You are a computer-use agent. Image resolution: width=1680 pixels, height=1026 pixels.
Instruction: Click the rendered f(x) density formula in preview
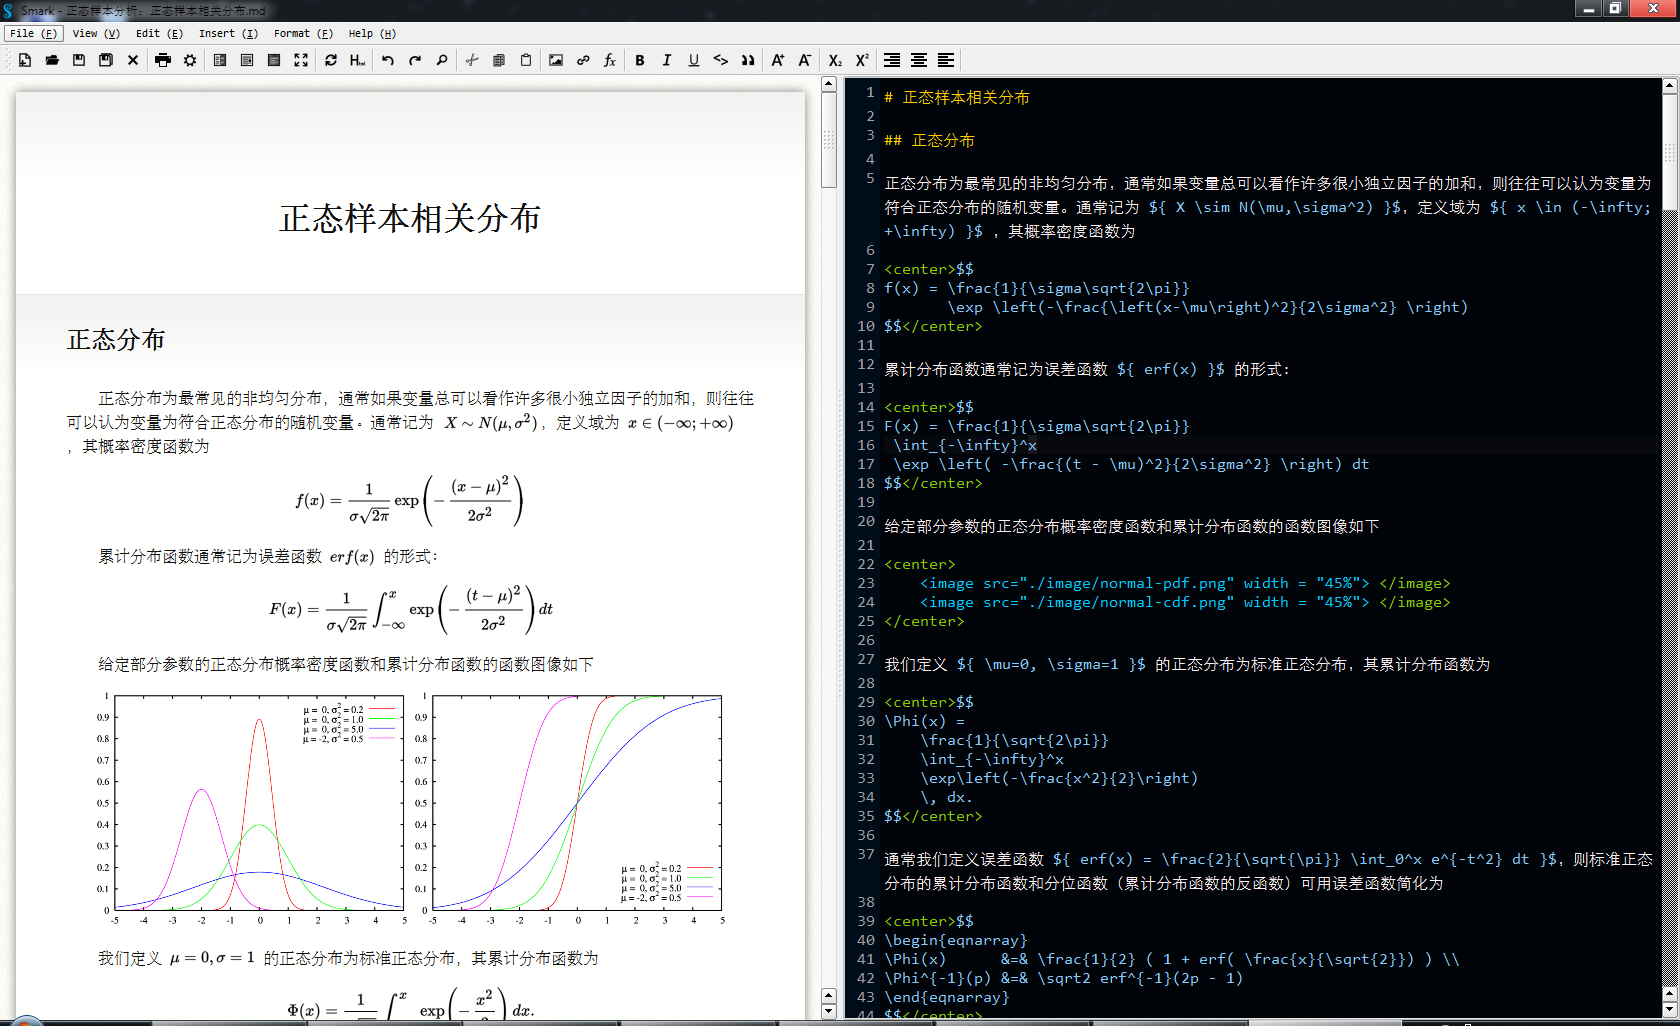point(409,501)
